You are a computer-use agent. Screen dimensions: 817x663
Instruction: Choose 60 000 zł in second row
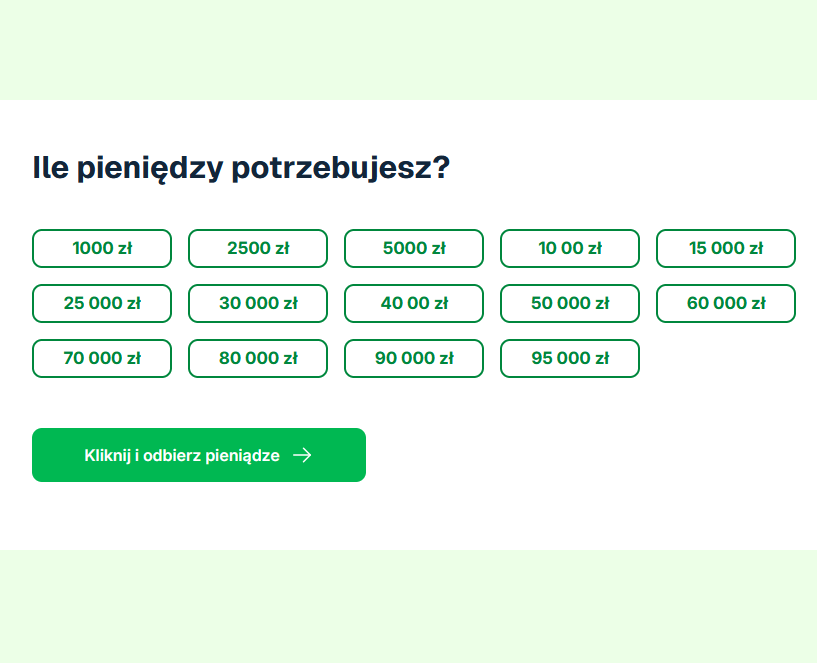725,303
